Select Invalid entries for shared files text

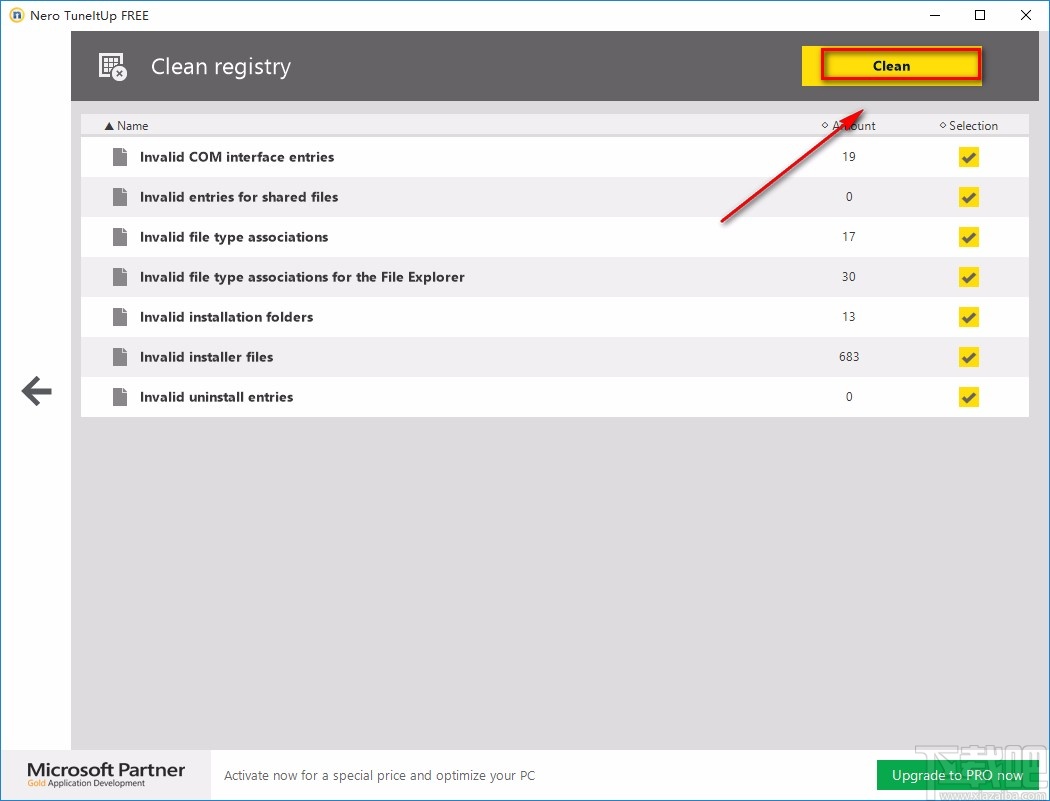238,197
